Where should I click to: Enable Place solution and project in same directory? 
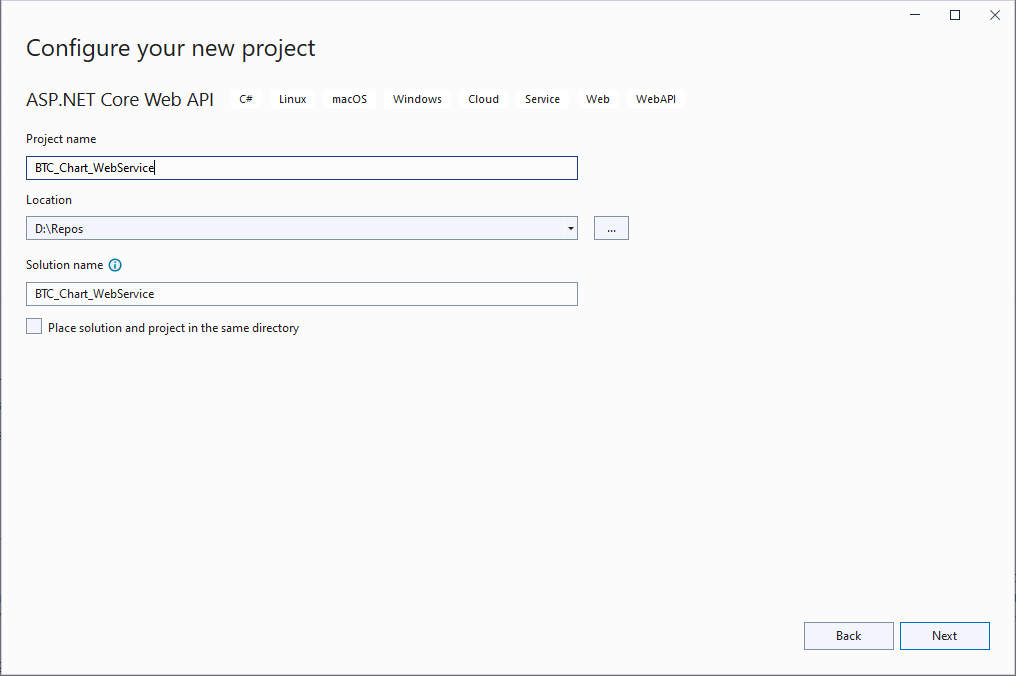click(34, 326)
